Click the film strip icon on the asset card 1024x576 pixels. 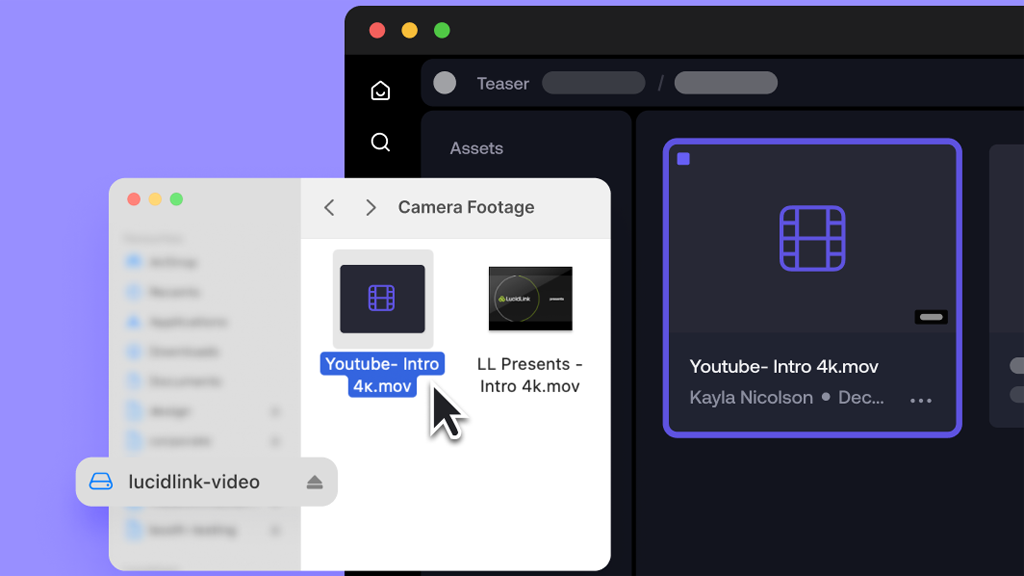coord(812,238)
